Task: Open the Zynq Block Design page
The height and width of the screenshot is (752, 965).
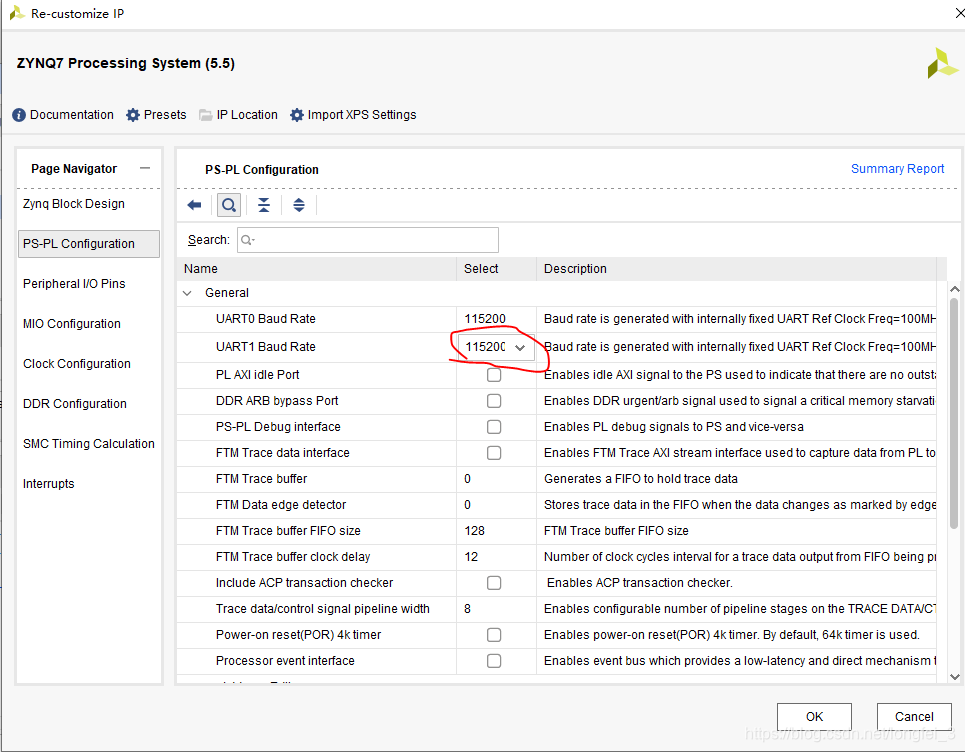Action: (74, 204)
